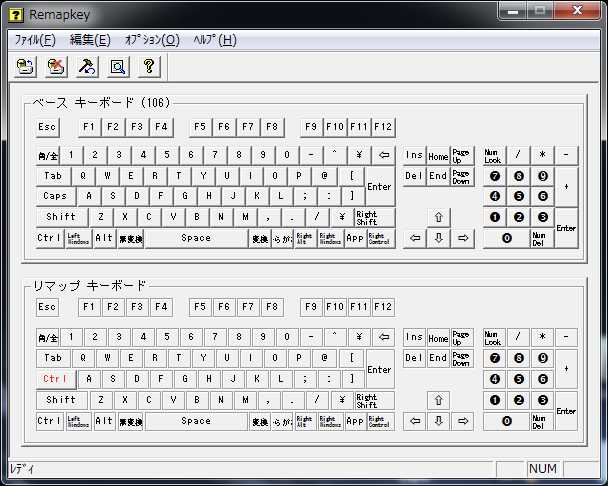Select Up arrow key on base keyboard

point(439,217)
